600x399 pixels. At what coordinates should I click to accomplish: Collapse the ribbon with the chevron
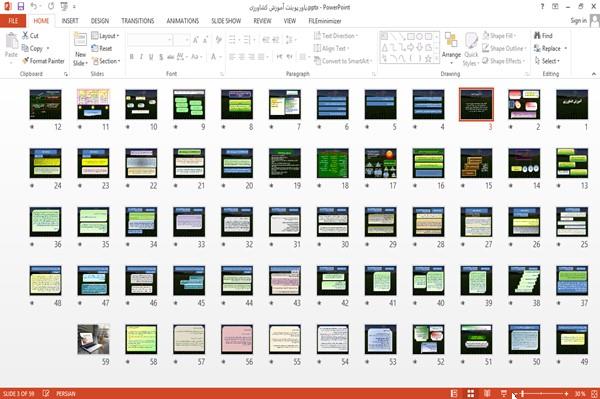pyautogui.click(x=593, y=74)
